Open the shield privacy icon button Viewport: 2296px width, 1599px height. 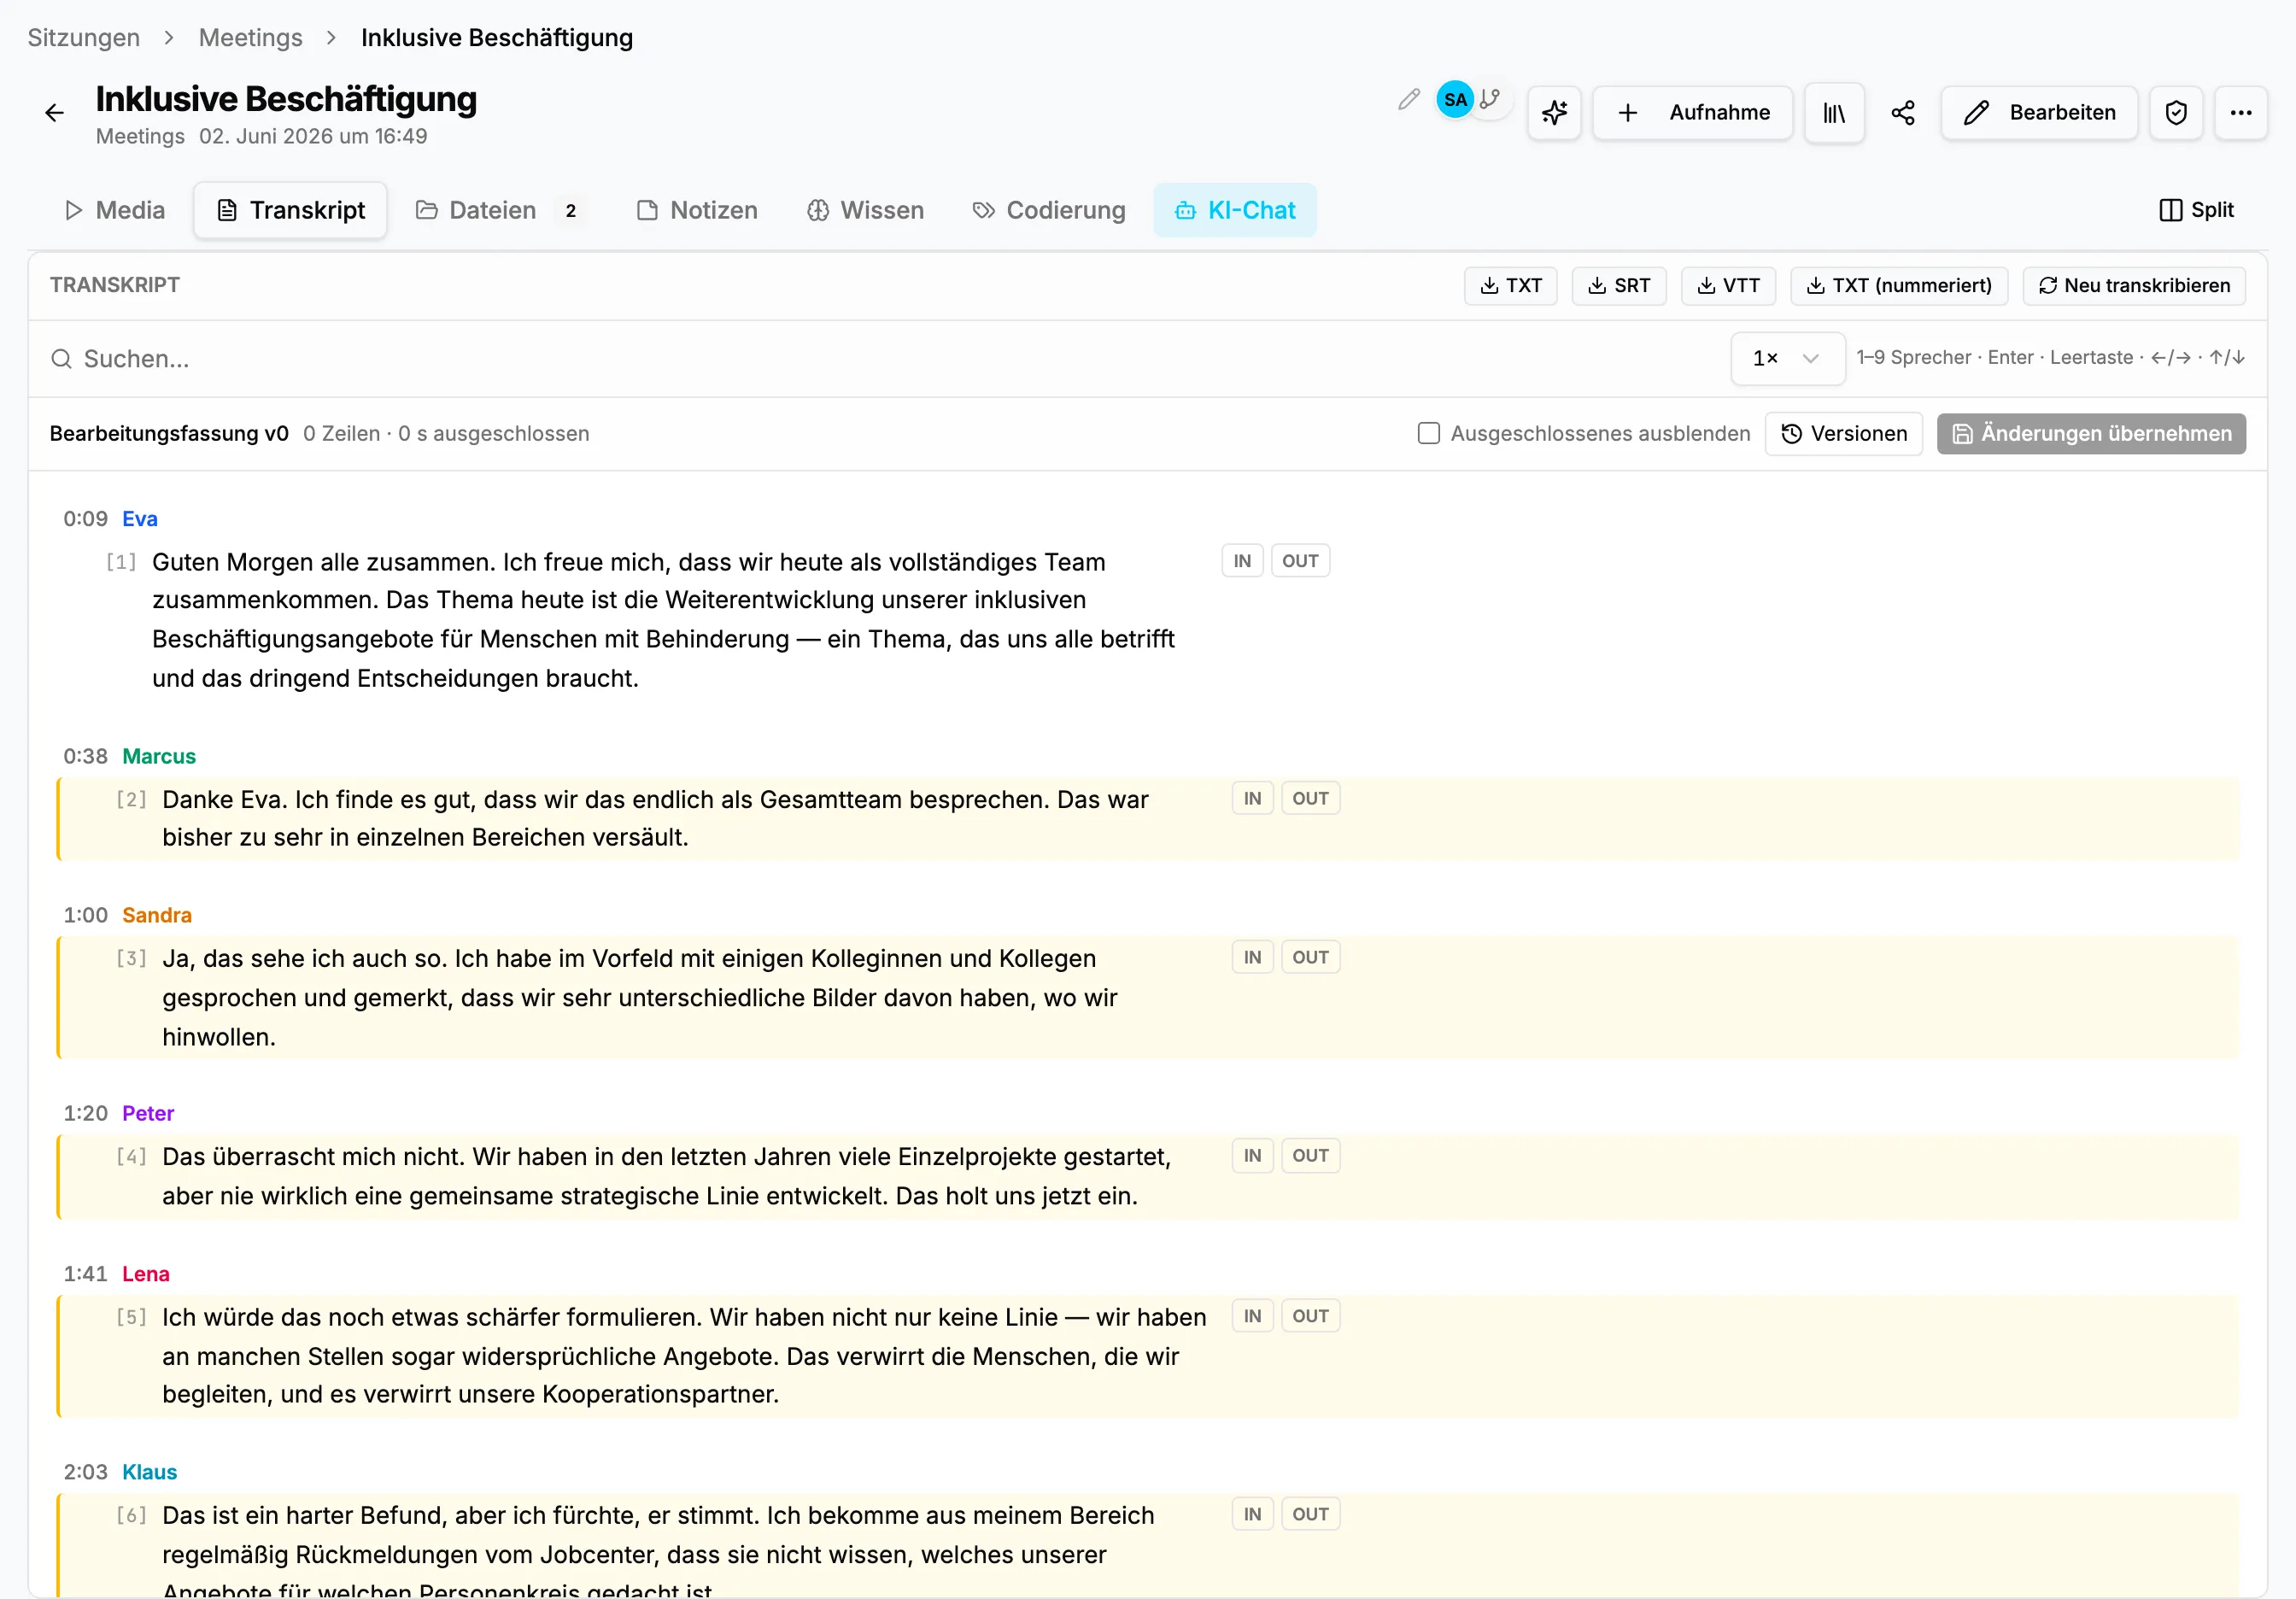(x=2176, y=113)
